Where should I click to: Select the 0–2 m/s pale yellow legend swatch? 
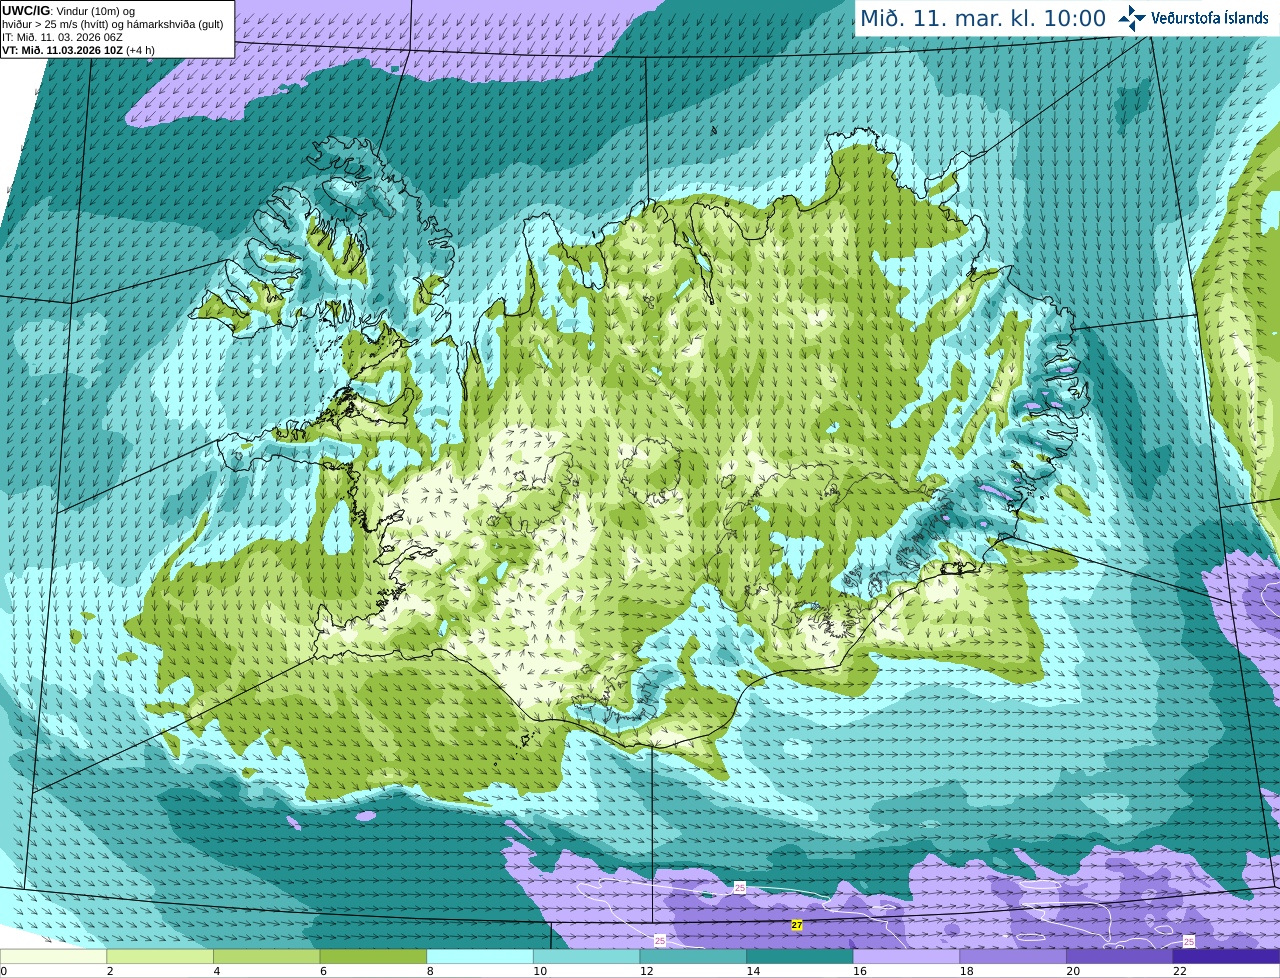pyautogui.click(x=53, y=957)
